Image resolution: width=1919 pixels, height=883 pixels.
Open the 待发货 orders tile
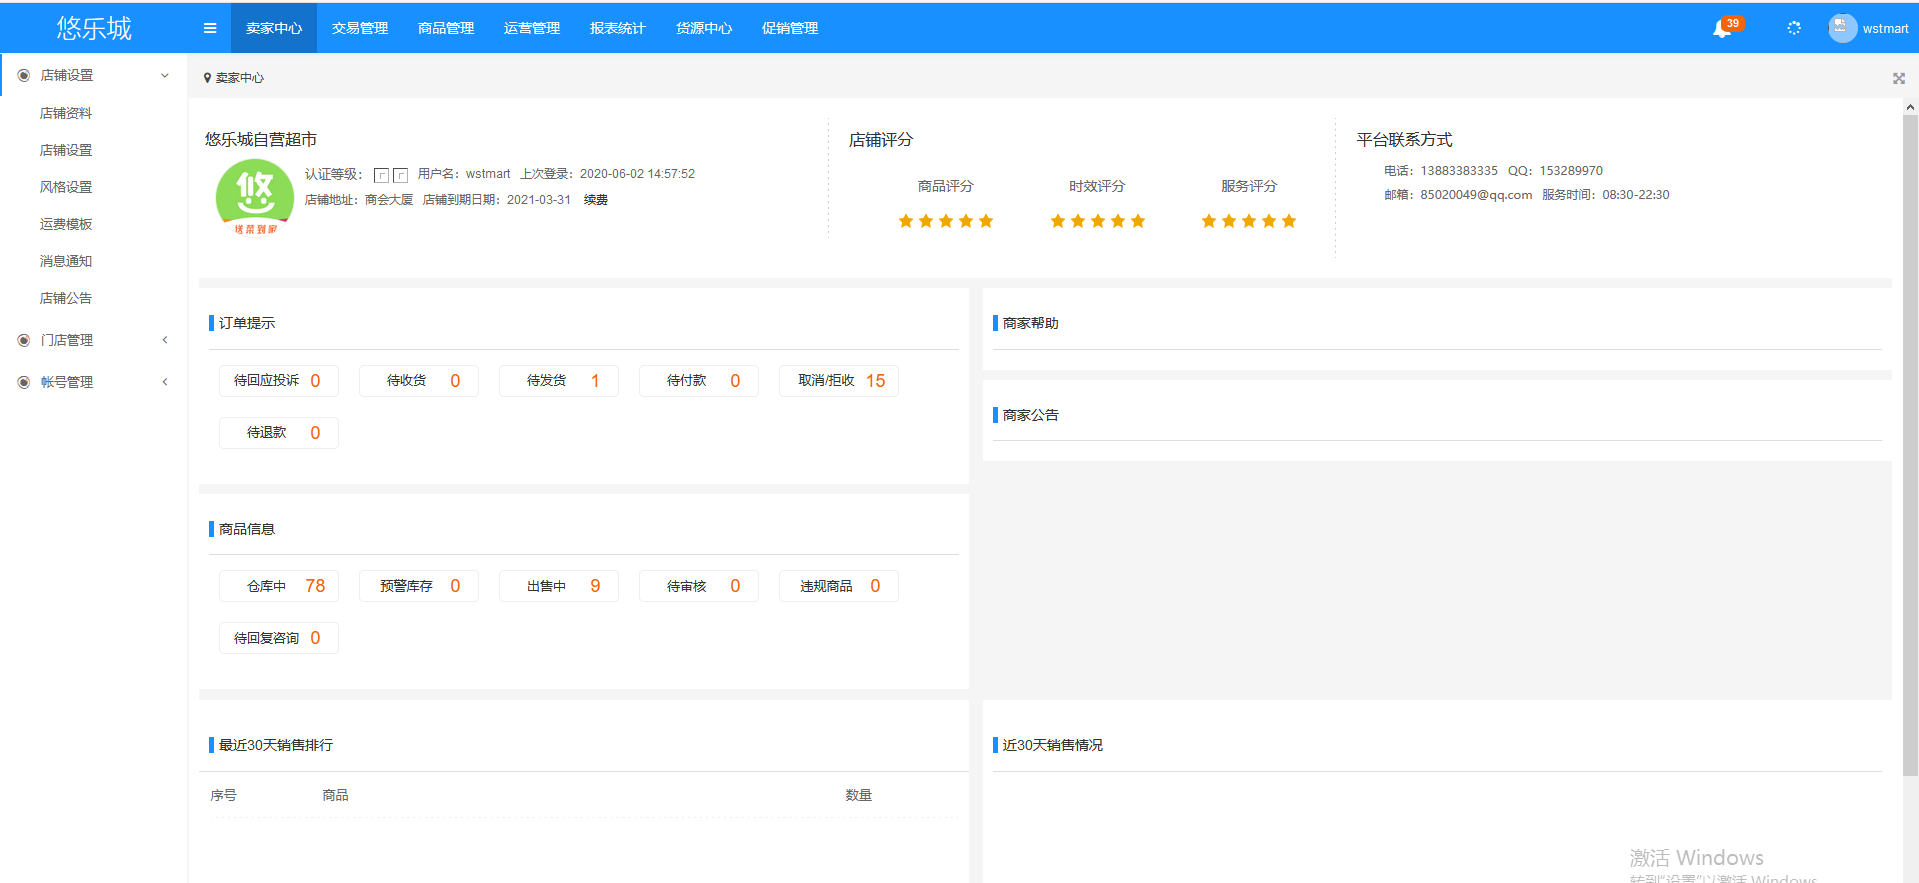(559, 381)
